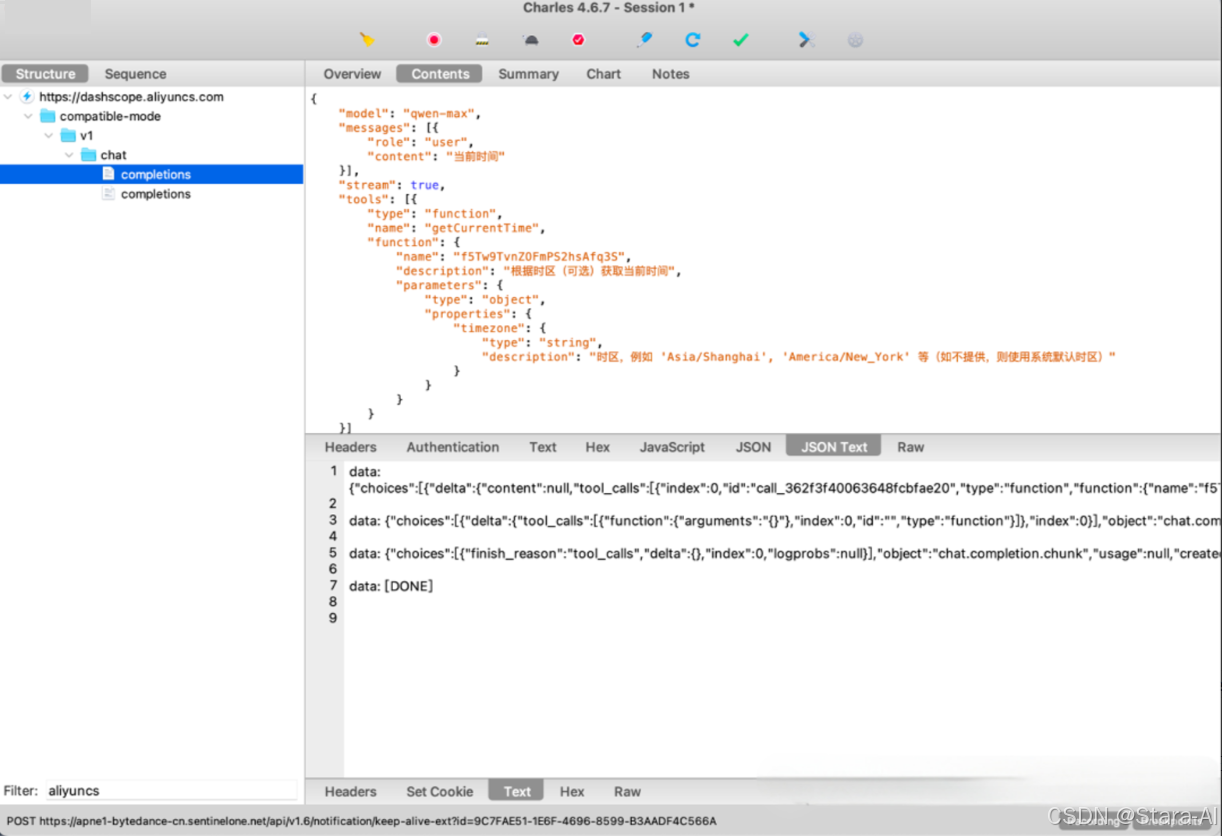Image resolution: width=1222 pixels, height=836 pixels.
Task: Show request Hex tab
Action: coord(598,447)
